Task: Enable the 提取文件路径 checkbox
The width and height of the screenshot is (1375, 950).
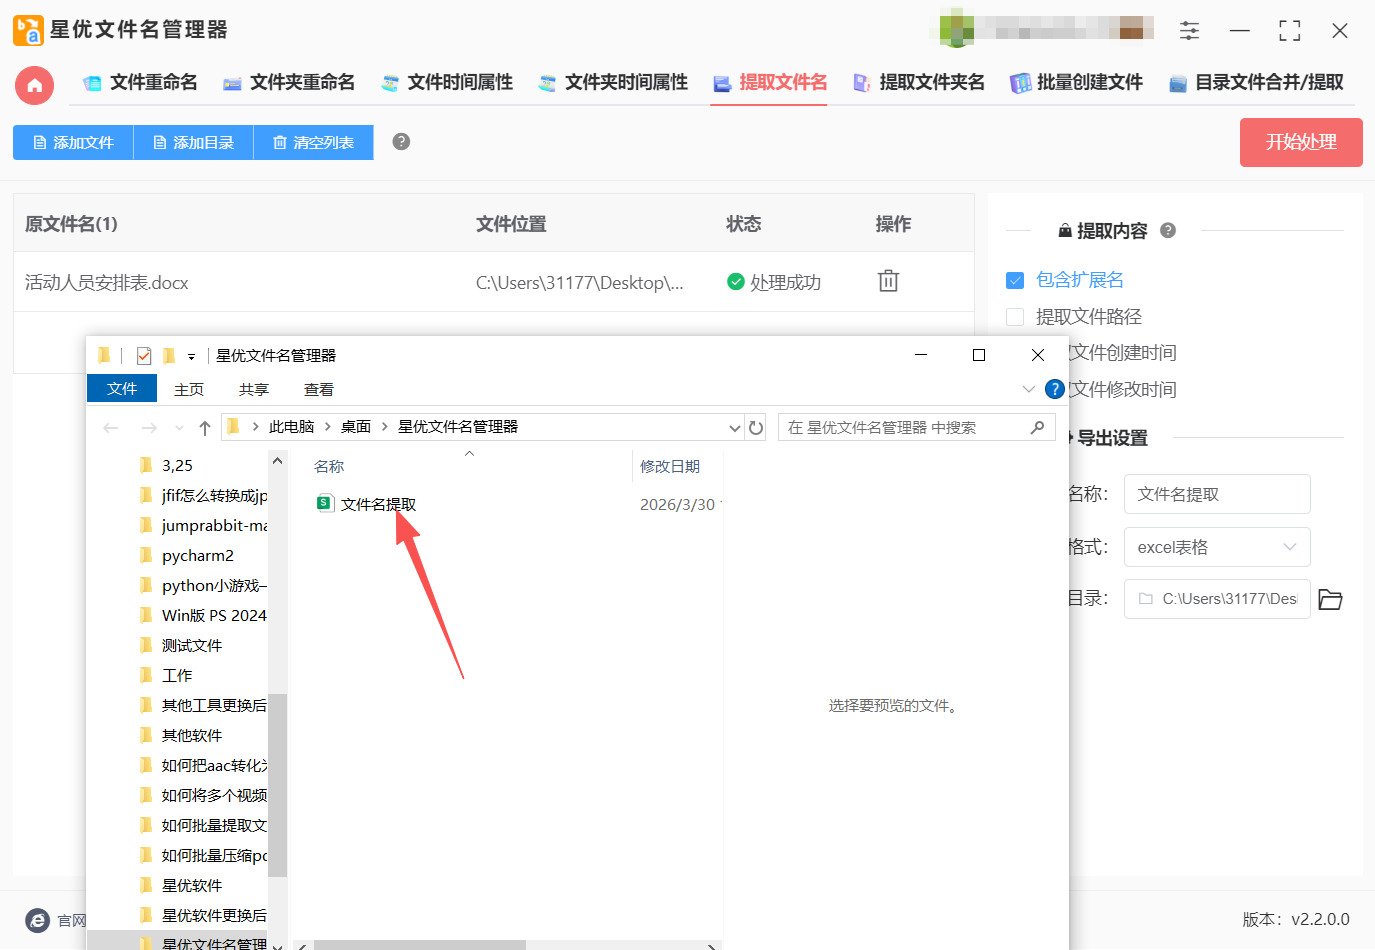Action: pyautogui.click(x=1015, y=317)
